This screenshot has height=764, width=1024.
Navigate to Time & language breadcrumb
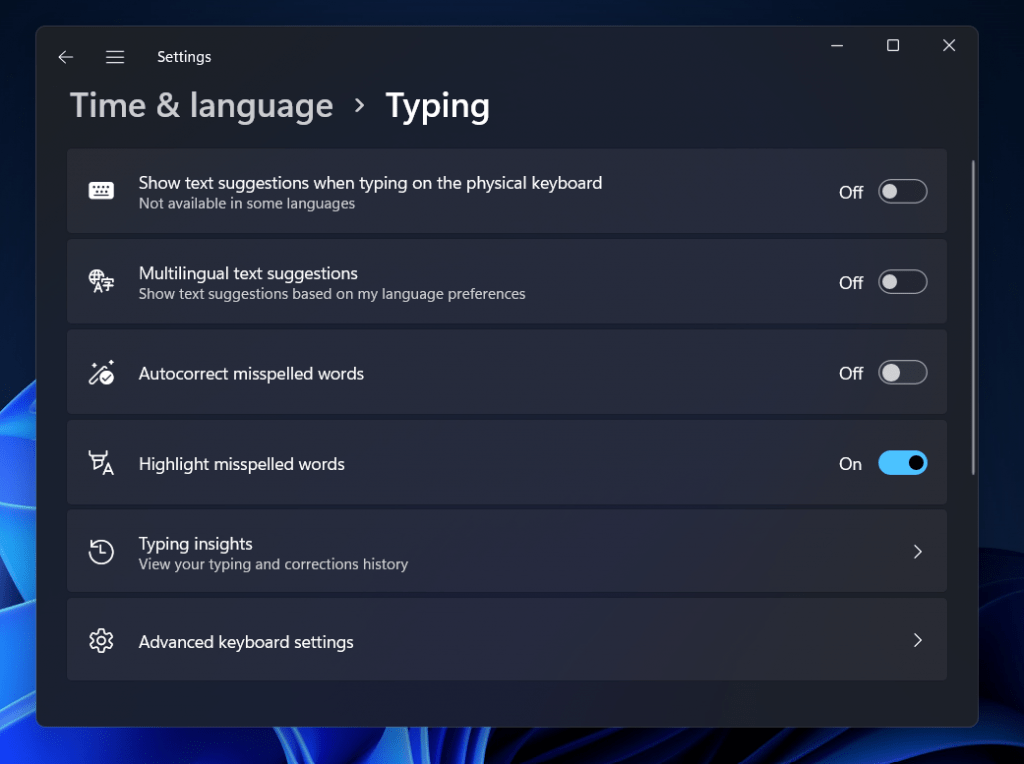click(x=200, y=105)
